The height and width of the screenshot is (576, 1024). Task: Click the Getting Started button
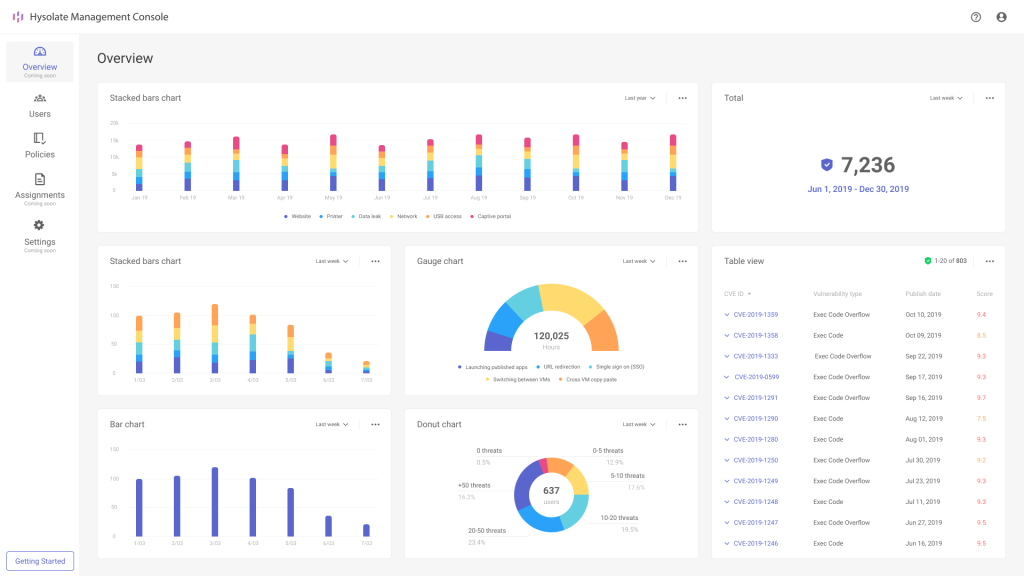click(x=40, y=561)
